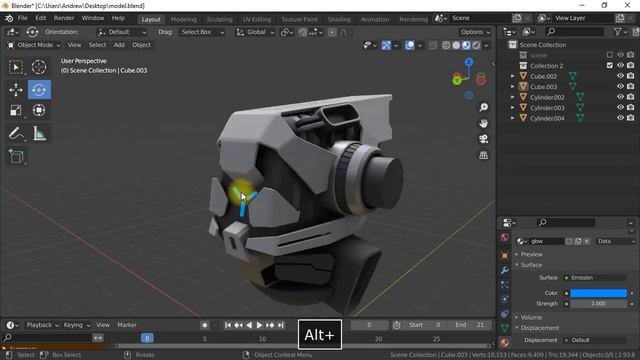
Task: Click the End frame 21 field
Action: (x=470, y=325)
